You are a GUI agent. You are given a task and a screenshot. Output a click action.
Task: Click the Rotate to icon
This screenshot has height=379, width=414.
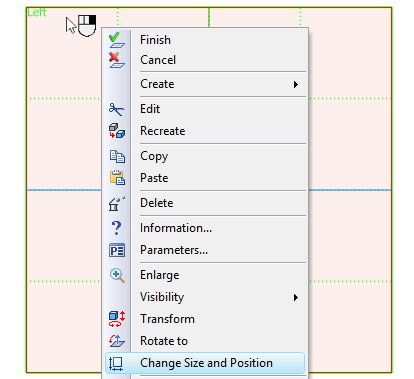click(117, 341)
